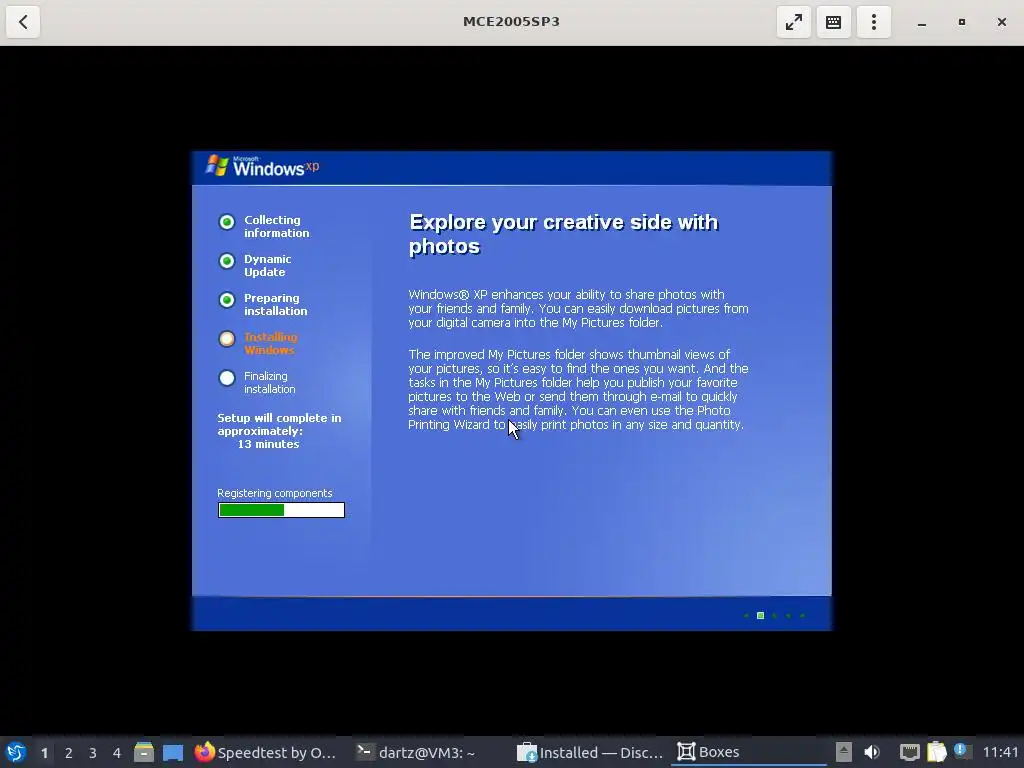Switch to the Installed — Discover window

tap(590, 752)
